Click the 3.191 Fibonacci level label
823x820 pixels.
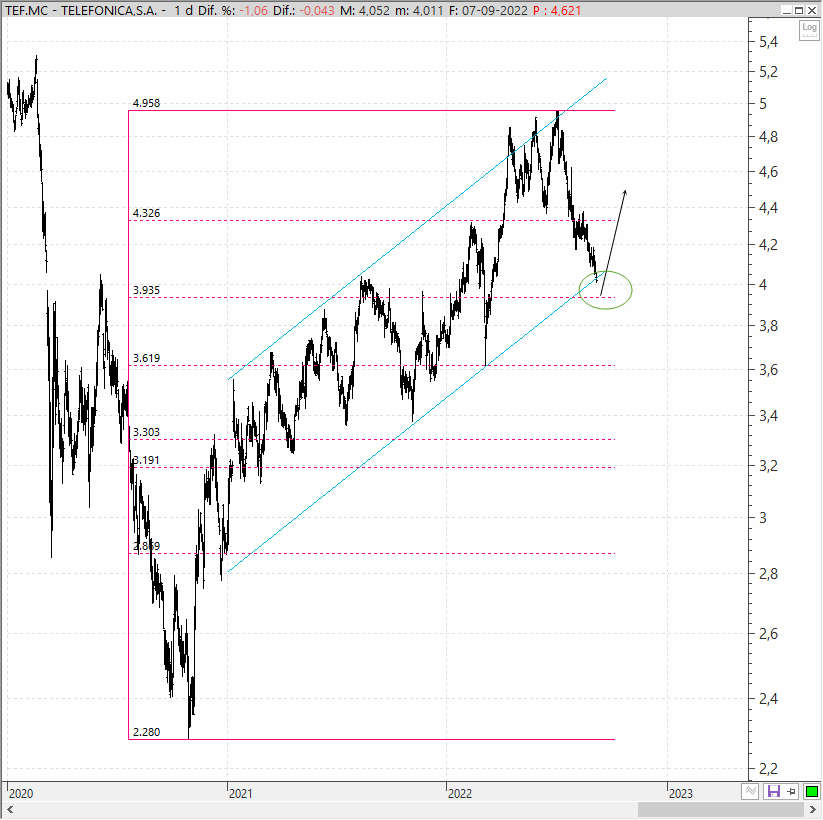(146, 460)
